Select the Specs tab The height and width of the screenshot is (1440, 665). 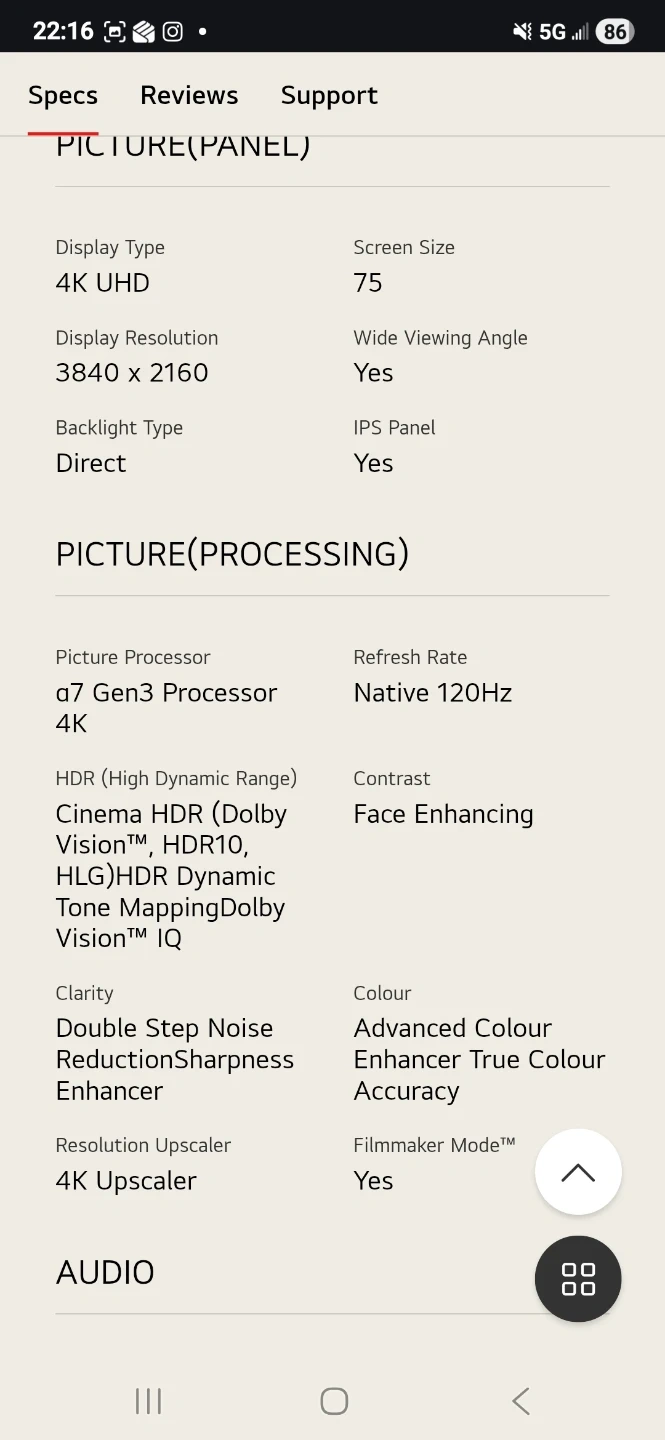63,96
